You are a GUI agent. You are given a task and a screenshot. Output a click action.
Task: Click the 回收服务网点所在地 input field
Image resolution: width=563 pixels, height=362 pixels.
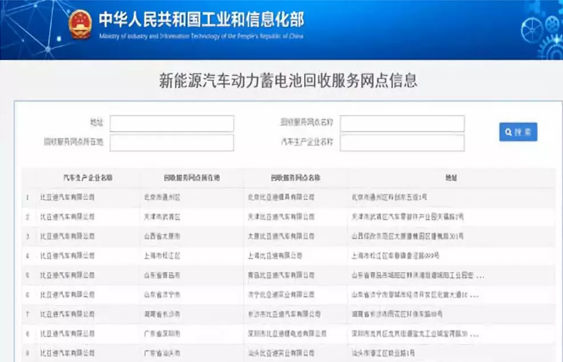point(172,143)
